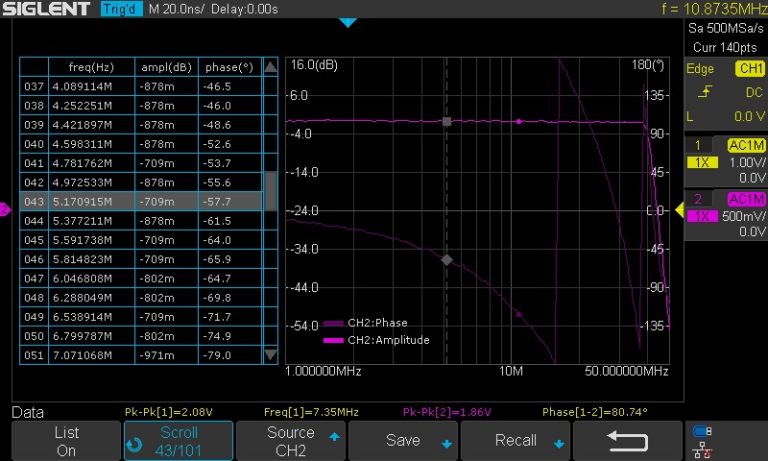Click the gray square cursor on amplitude curve
This screenshot has width=768, height=461.
click(x=447, y=121)
